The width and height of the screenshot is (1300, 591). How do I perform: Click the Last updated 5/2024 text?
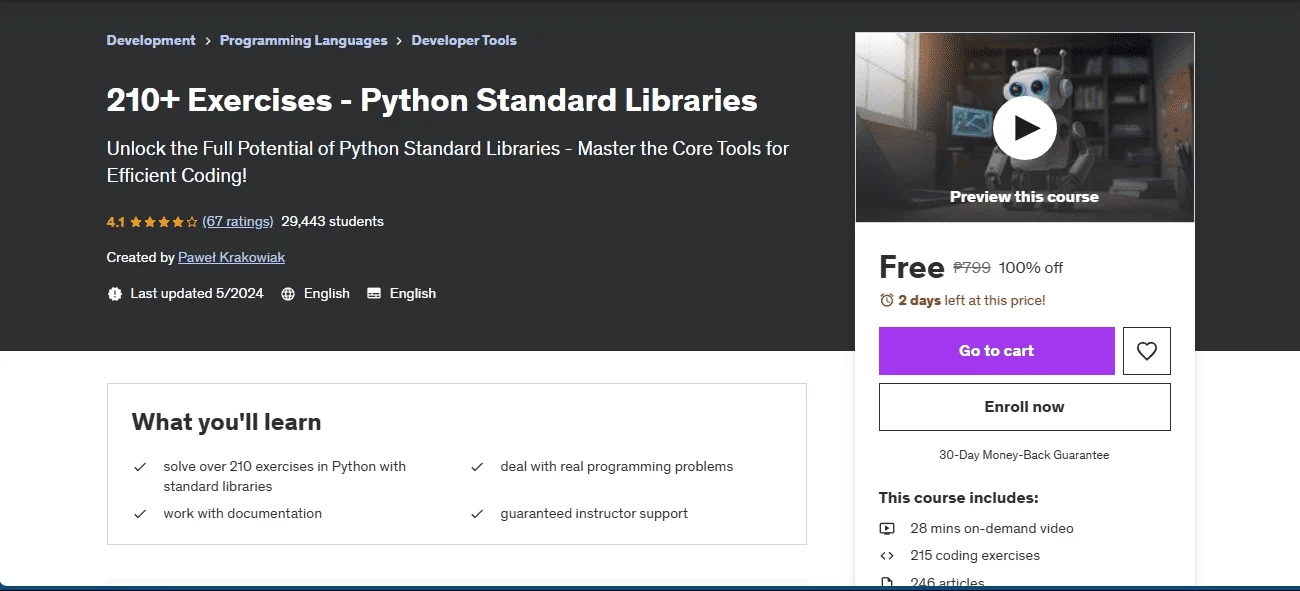197,294
